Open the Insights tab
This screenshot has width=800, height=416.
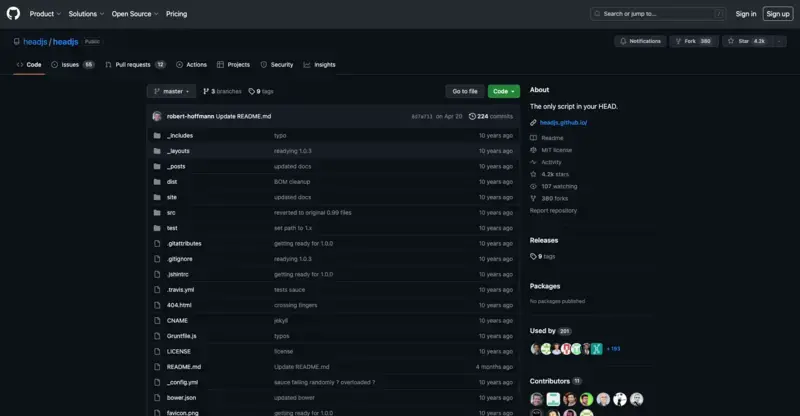[x=319, y=65]
